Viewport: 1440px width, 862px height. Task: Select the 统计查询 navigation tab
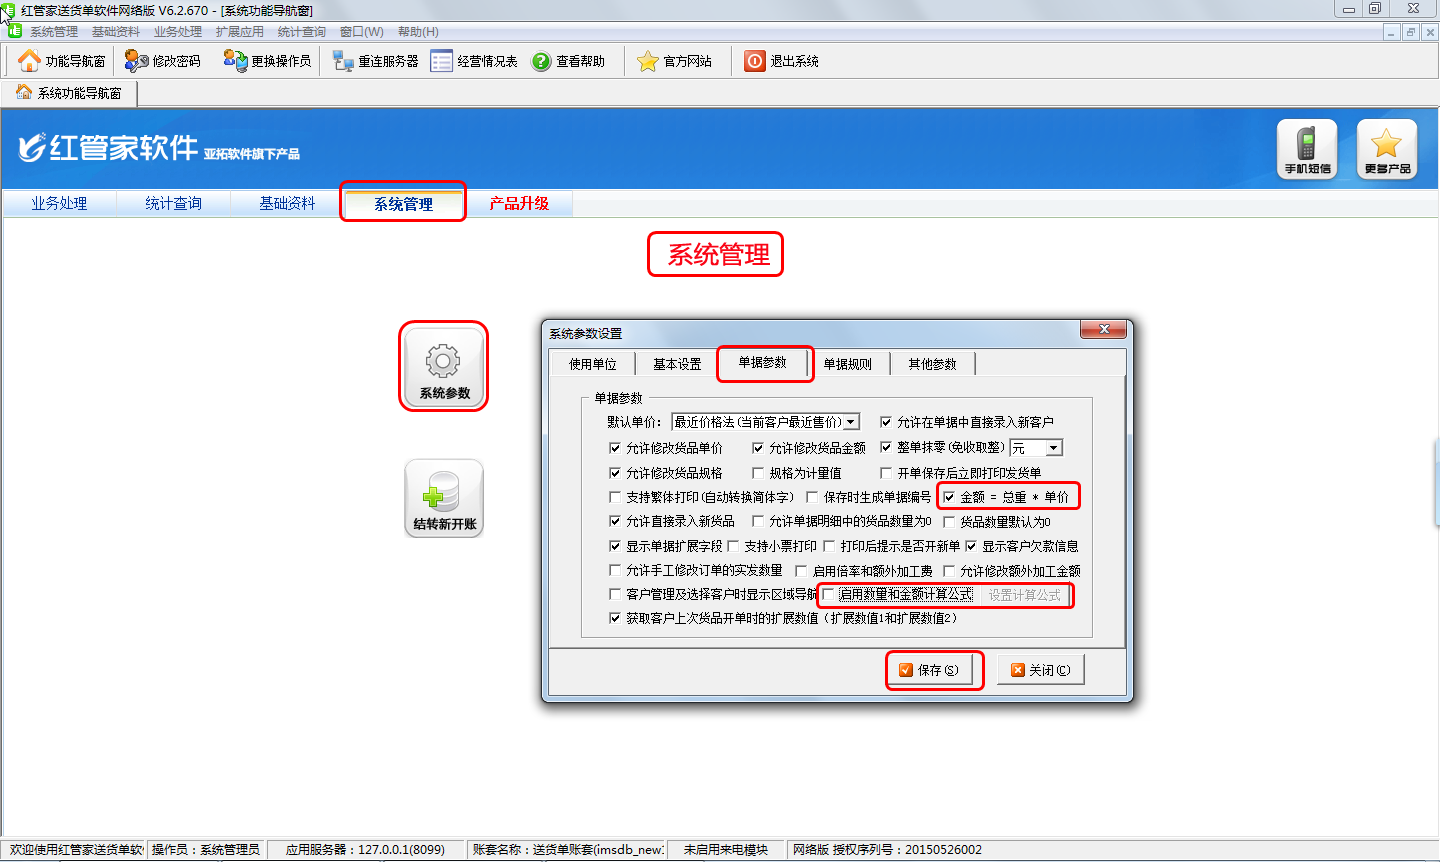[173, 203]
